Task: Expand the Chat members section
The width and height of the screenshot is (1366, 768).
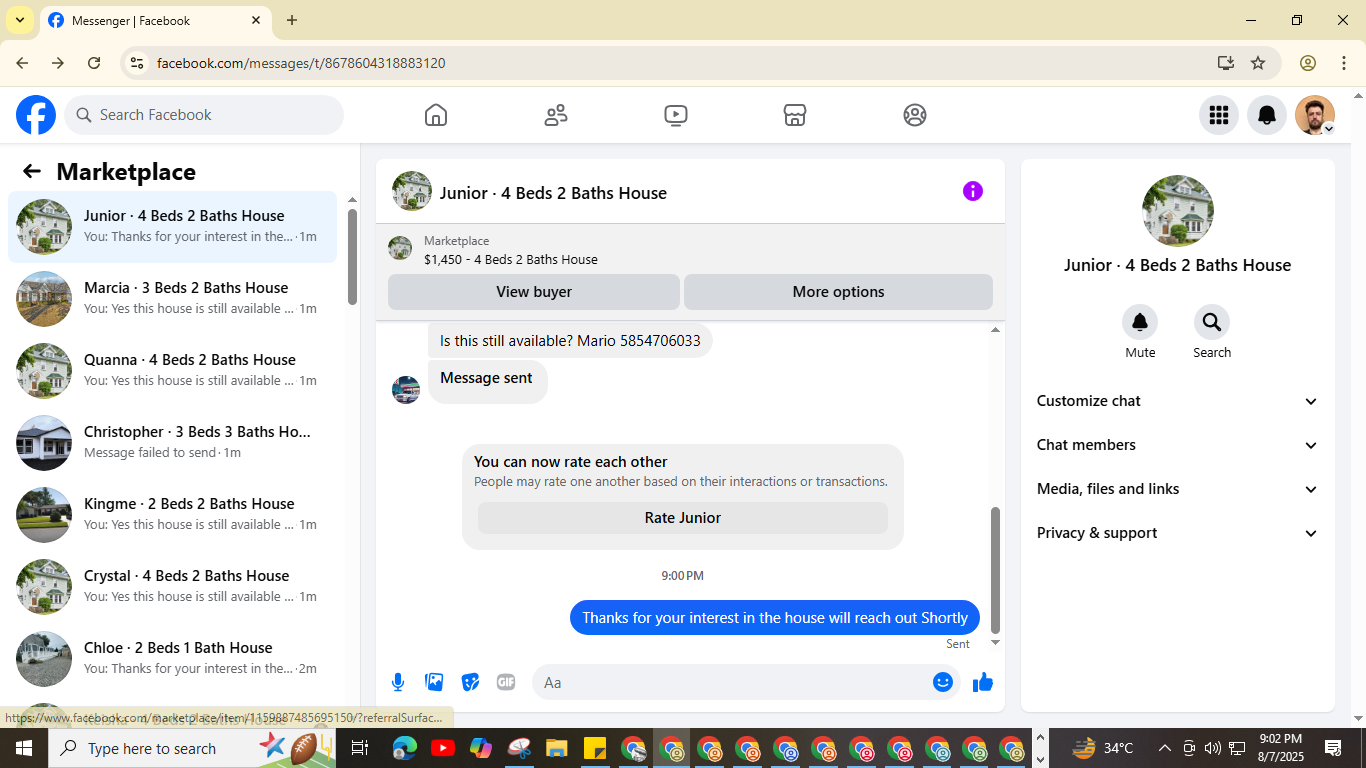Action: pos(1178,445)
